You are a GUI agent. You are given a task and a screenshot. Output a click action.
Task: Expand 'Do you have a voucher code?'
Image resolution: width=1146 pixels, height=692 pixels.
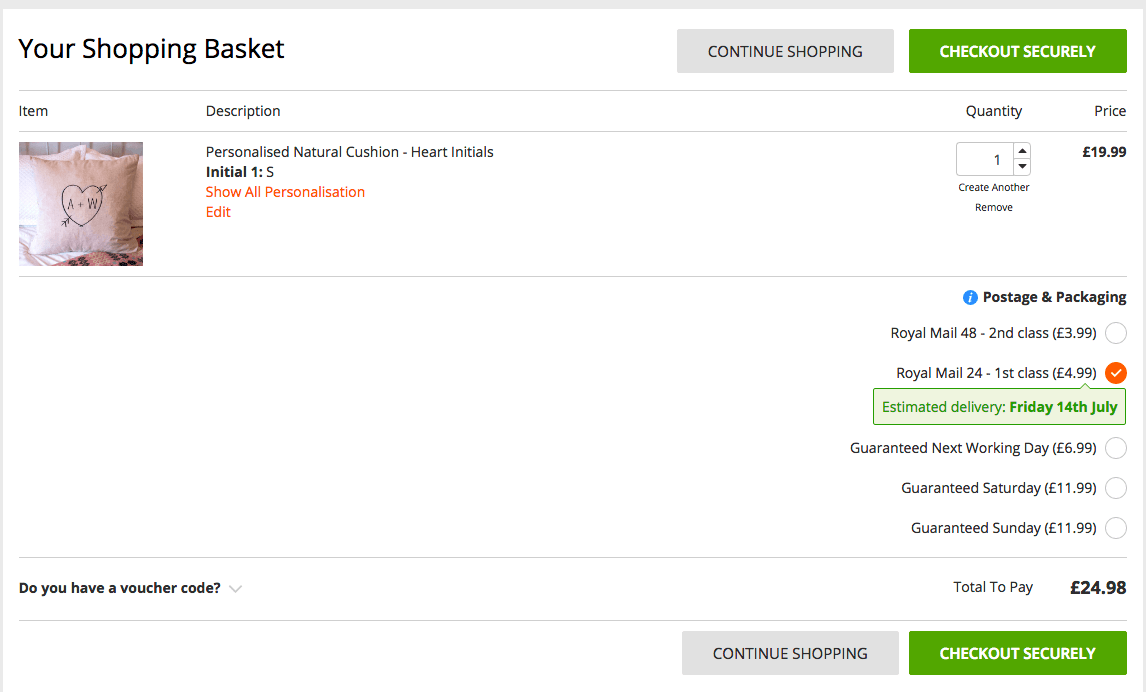pos(120,588)
